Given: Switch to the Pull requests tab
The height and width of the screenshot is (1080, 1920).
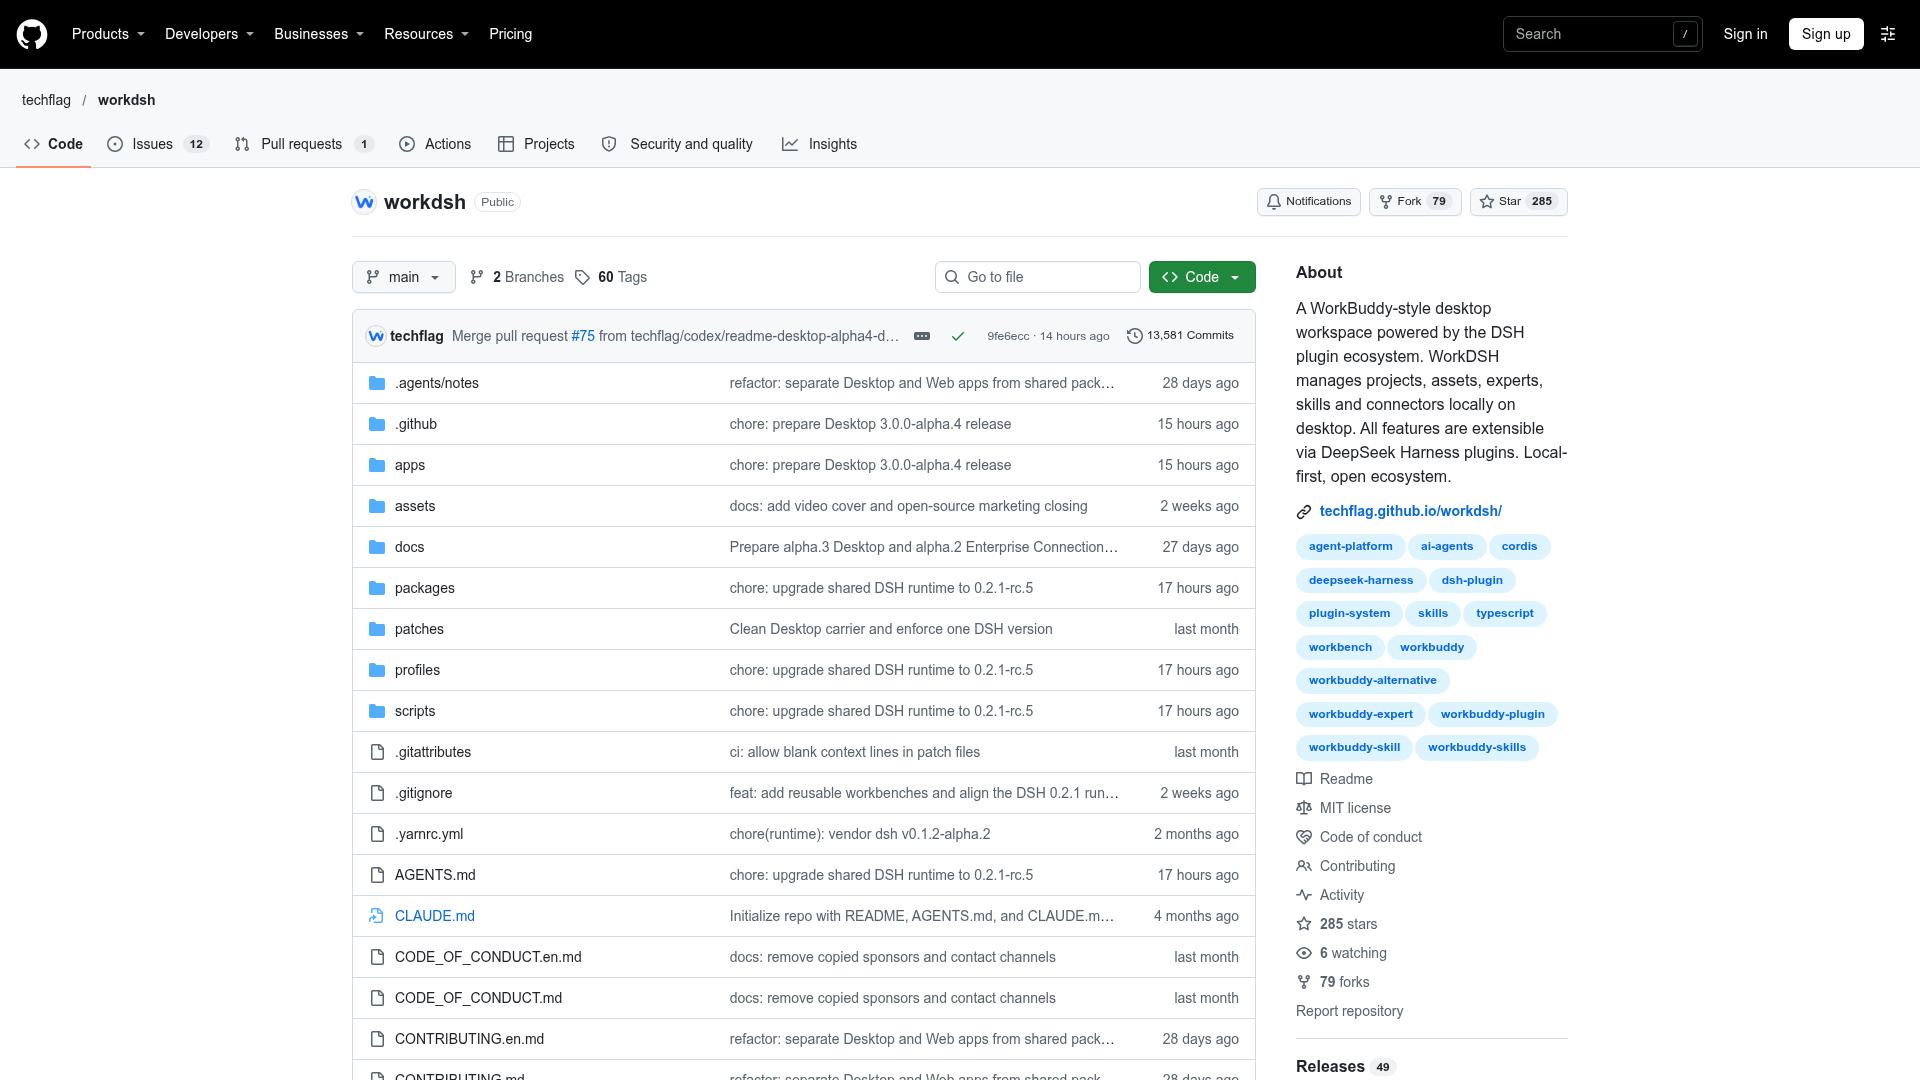Looking at the screenshot, I should click(x=303, y=144).
